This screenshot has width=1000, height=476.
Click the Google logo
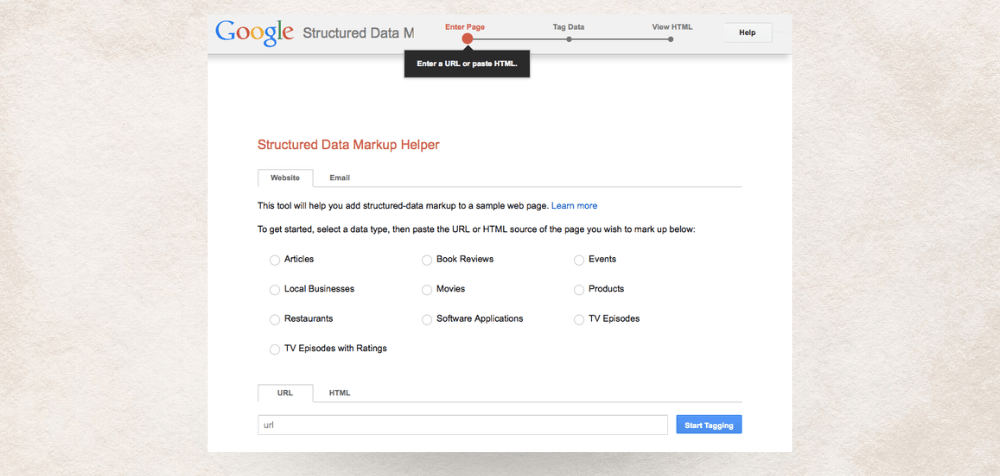(x=254, y=33)
